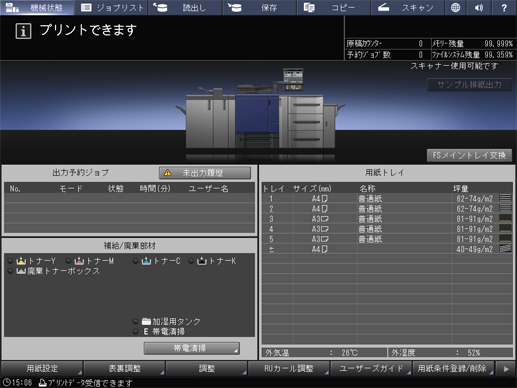Screen dimensions: 517x388
Task: Switch to the スキャン tab
Action: pyautogui.click(x=408, y=7)
